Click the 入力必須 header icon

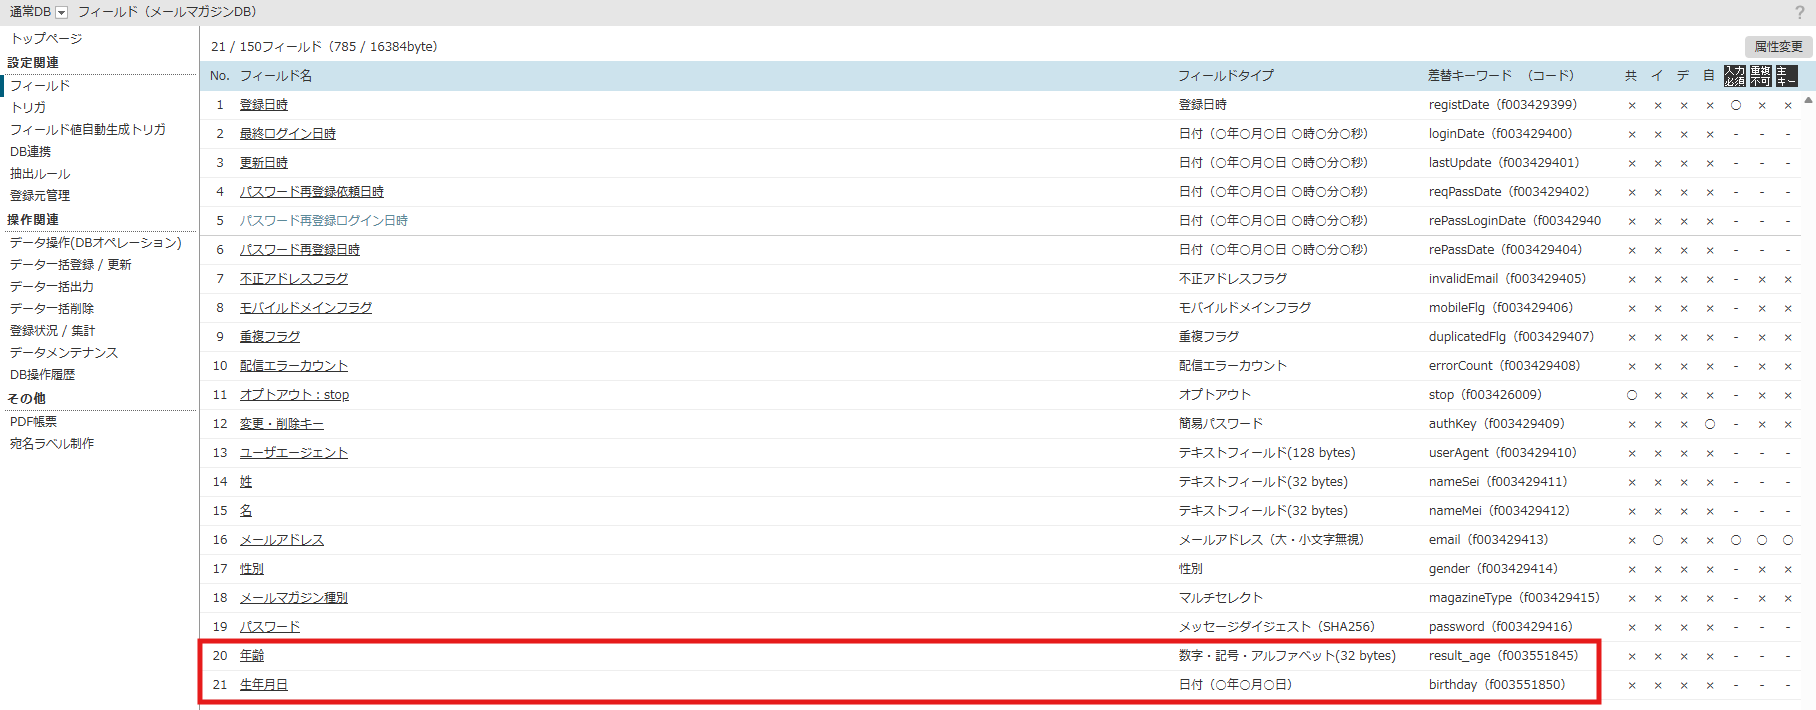pos(1735,76)
